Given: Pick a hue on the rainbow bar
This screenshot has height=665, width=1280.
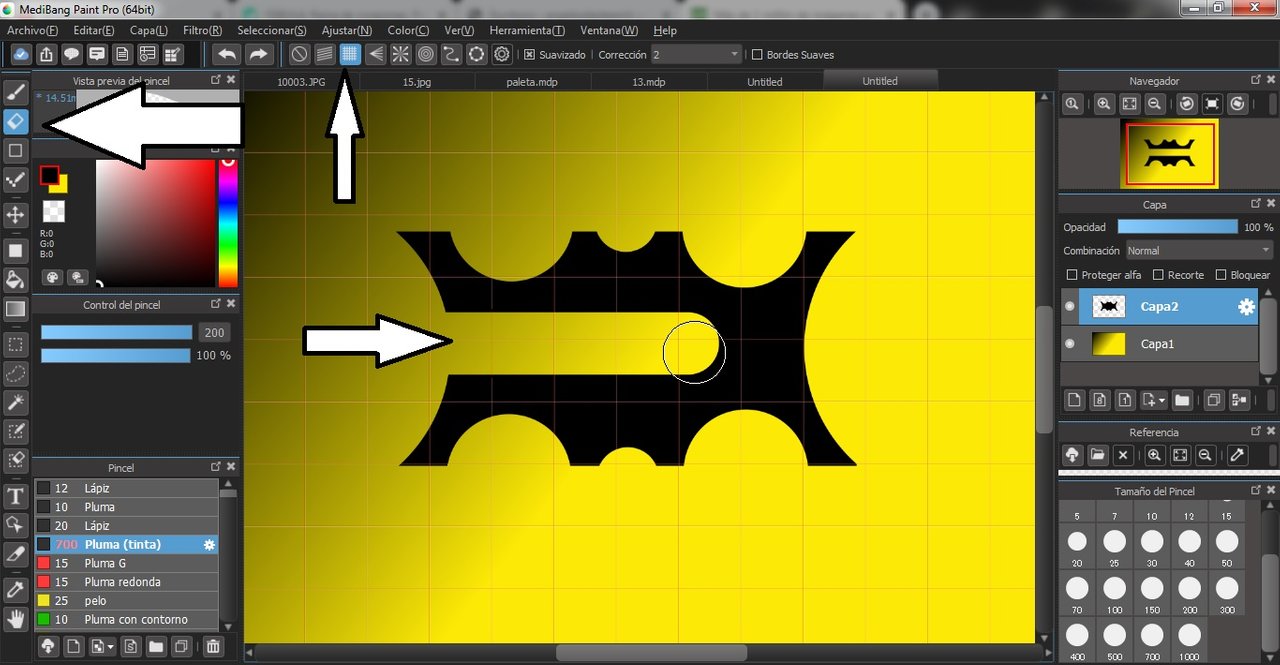Looking at the screenshot, I should 228,222.
